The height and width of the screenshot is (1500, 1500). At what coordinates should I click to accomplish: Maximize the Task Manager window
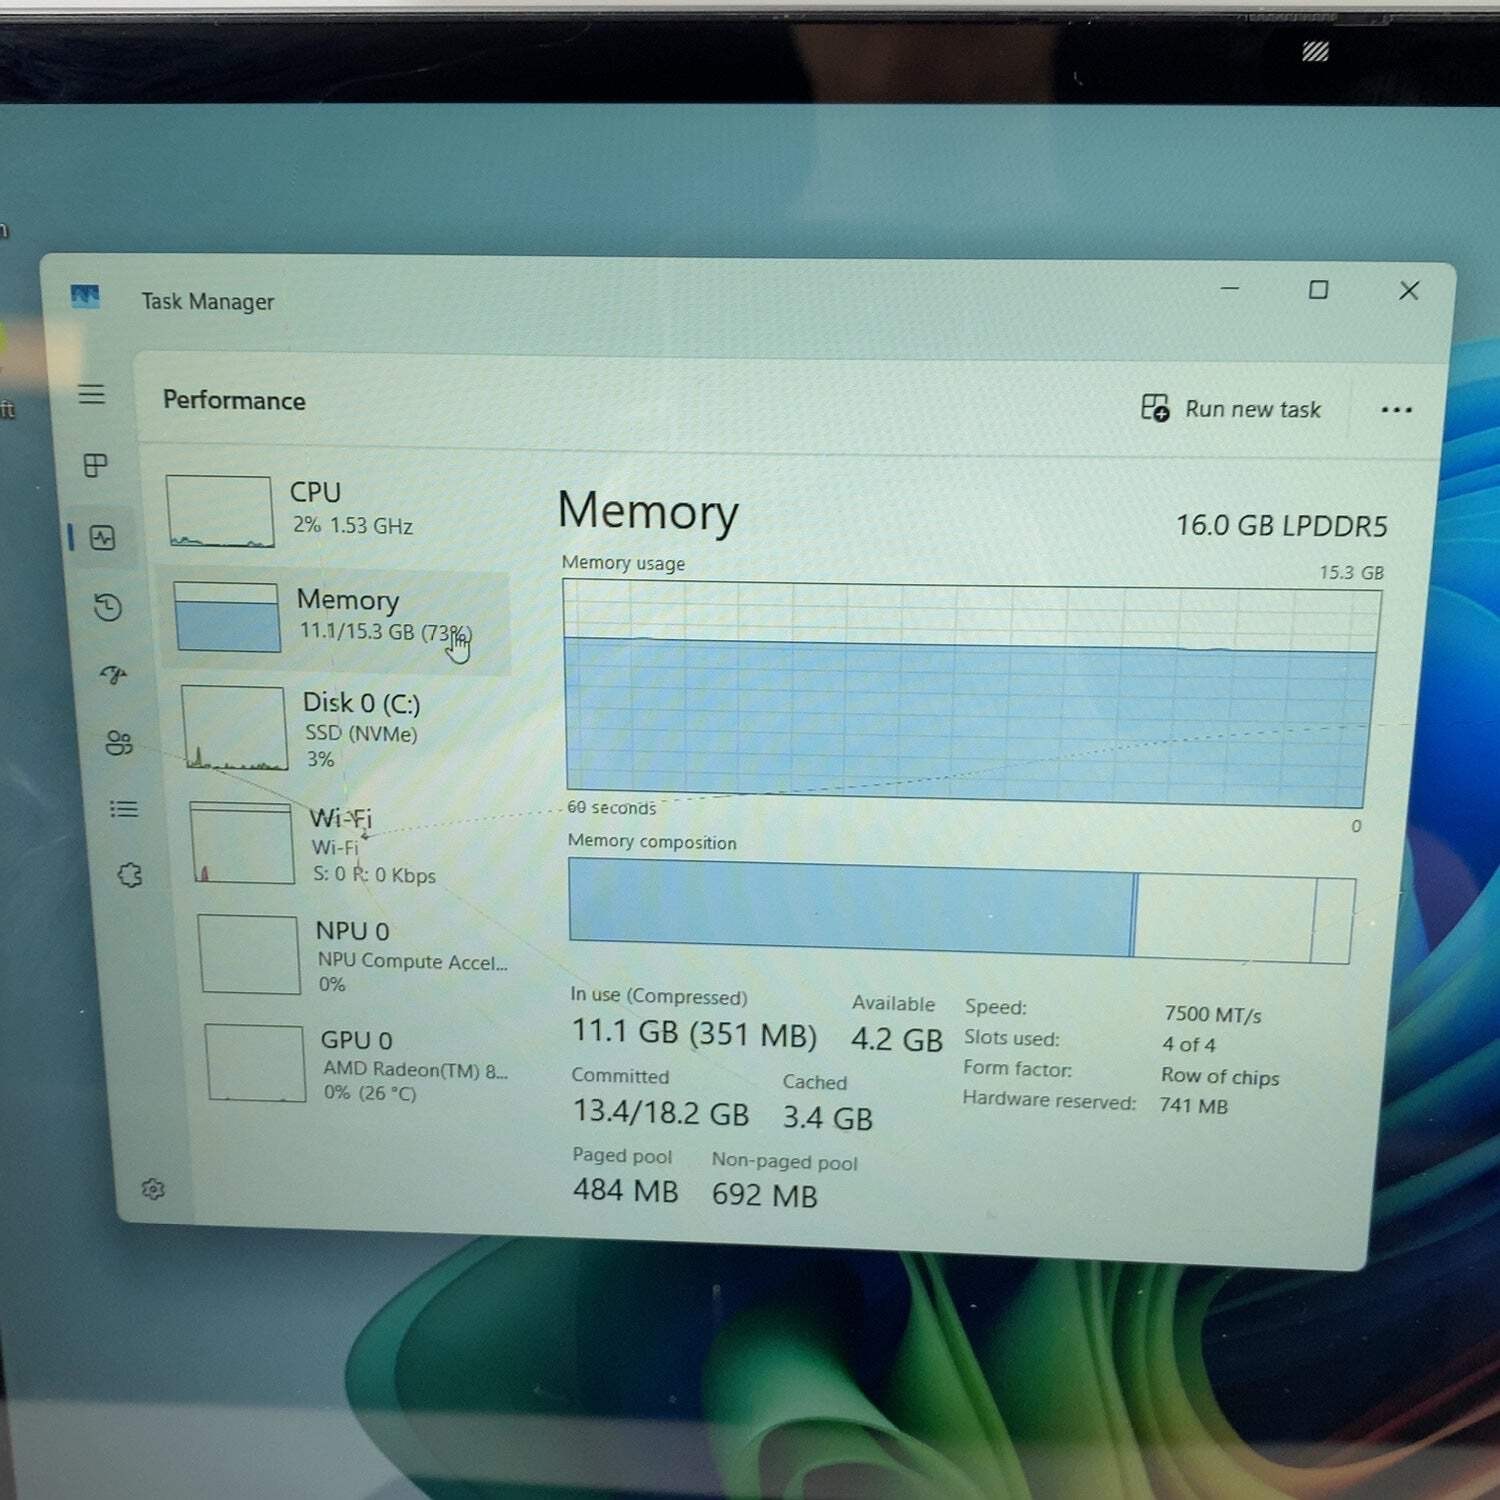pyautogui.click(x=1318, y=290)
